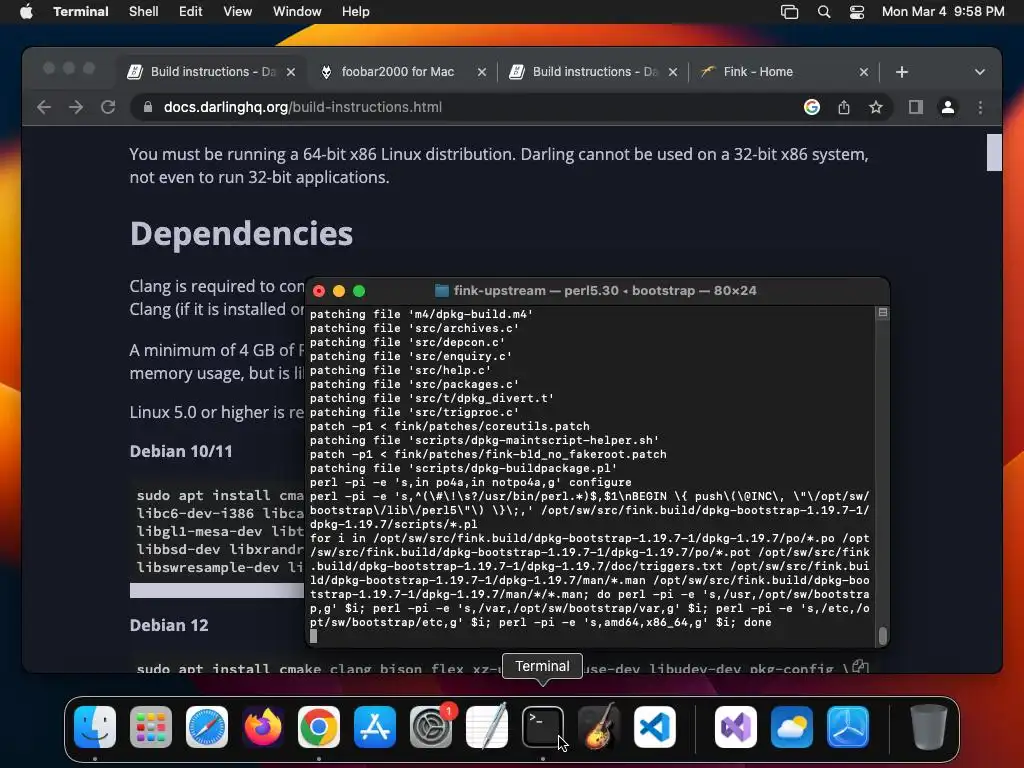Open Visual Studio purple icon in Dock
The height and width of the screenshot is (768, 1024).
click(x=736, y=727)
